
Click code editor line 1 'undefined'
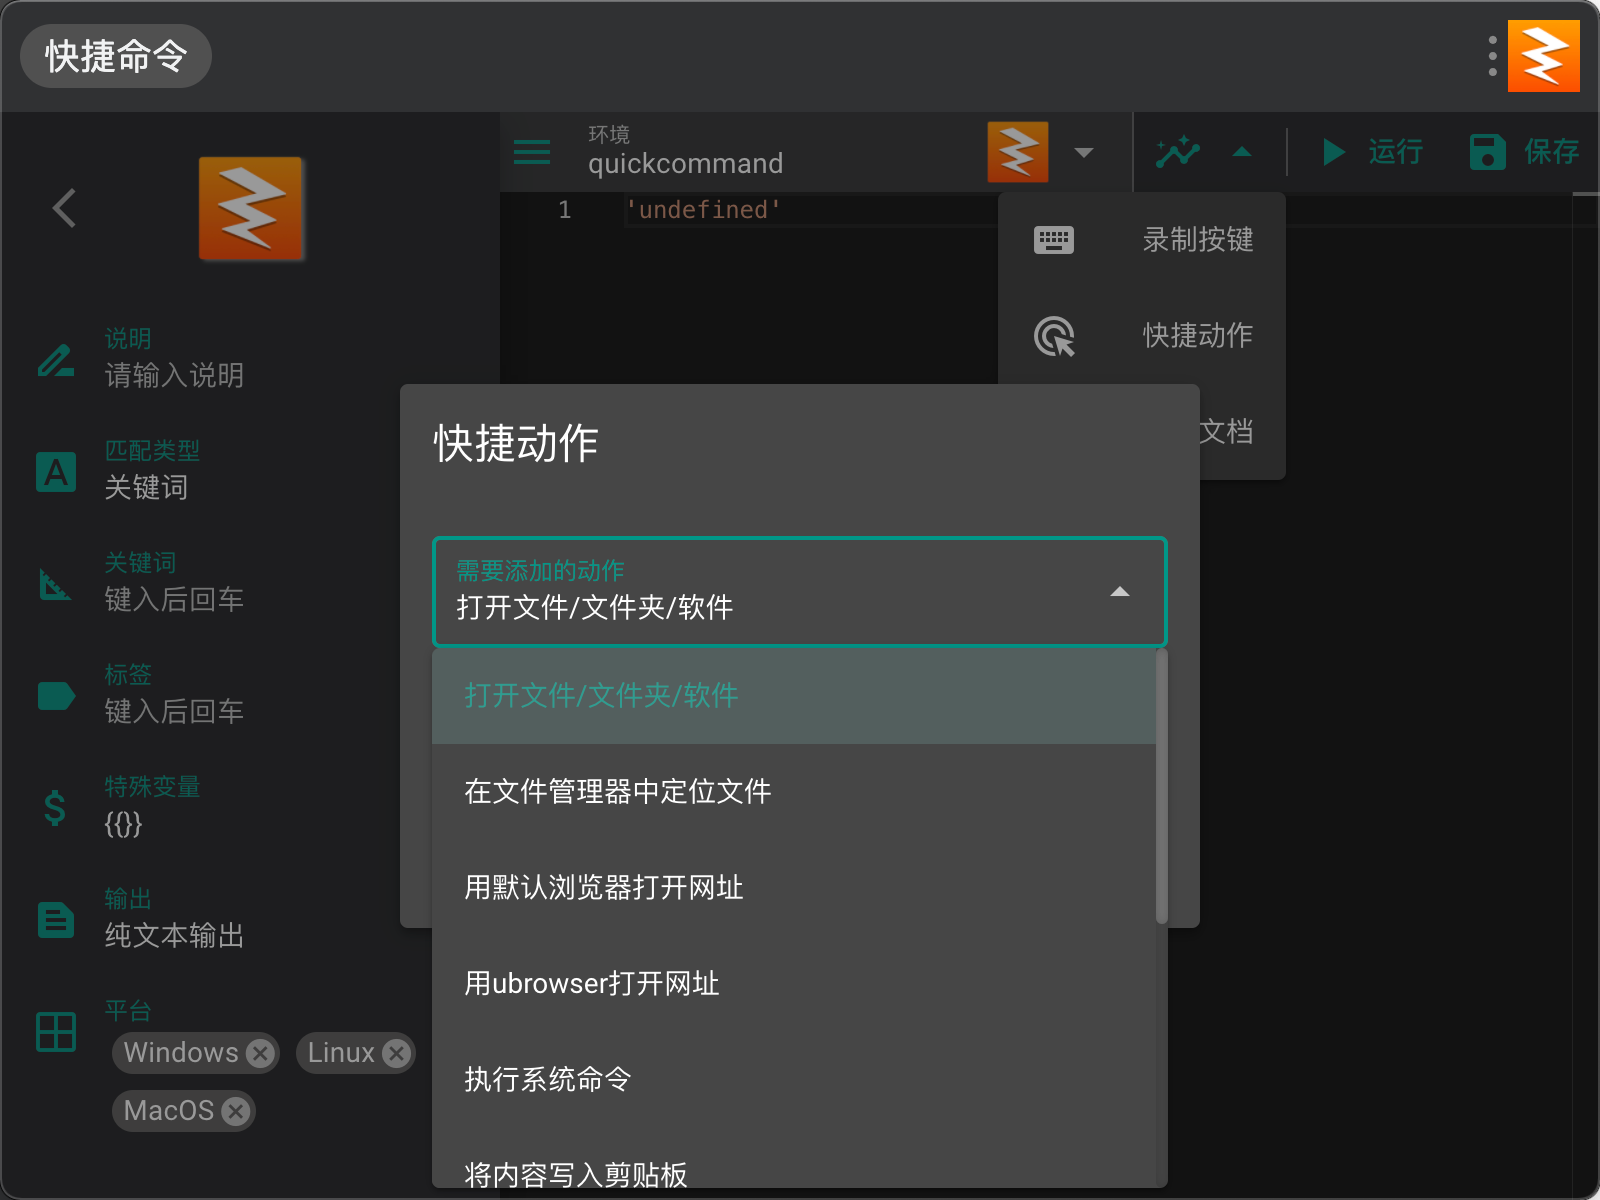pos(703,210)
